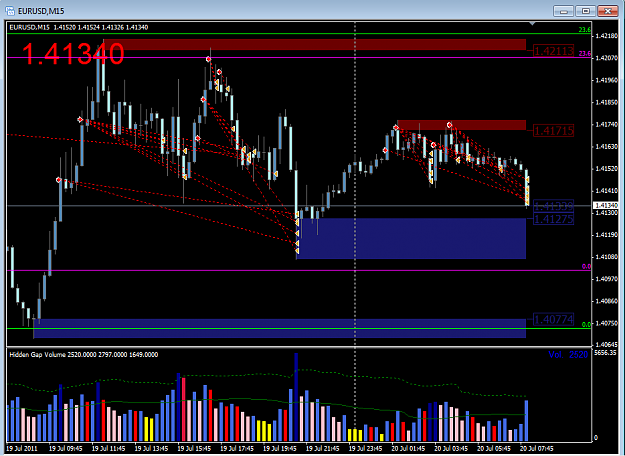This screenshot has height=456, width=625.
Task: Click the green 23.6 Fibonacci level label
Action: pyautogui.click(x=585, y=30)
